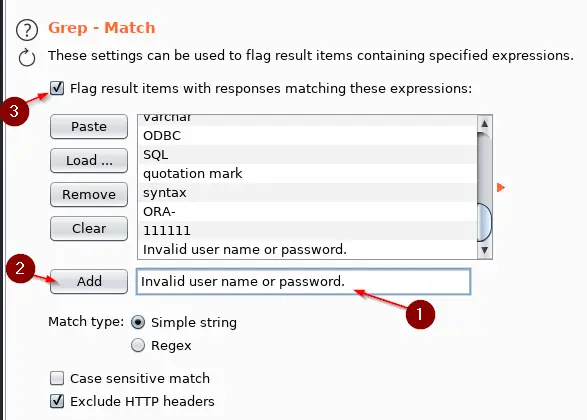
Task: Enable Case sensitive match
Action: click(x=57, y=378)
